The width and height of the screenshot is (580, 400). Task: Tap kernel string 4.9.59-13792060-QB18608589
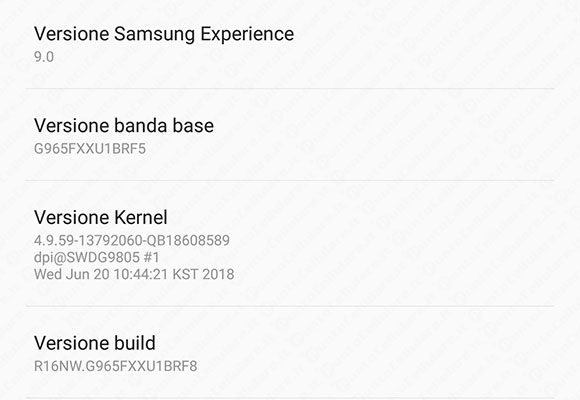132,241
